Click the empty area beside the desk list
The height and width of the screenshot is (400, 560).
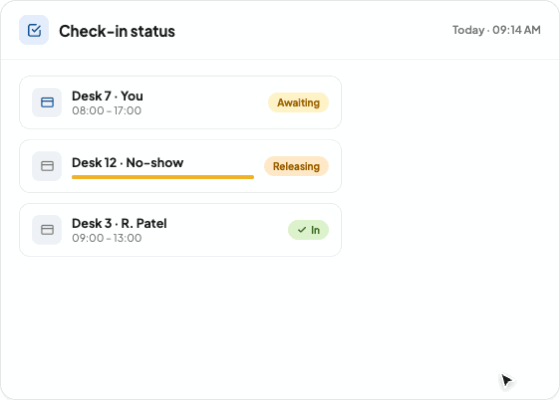[x=450, y=214]
